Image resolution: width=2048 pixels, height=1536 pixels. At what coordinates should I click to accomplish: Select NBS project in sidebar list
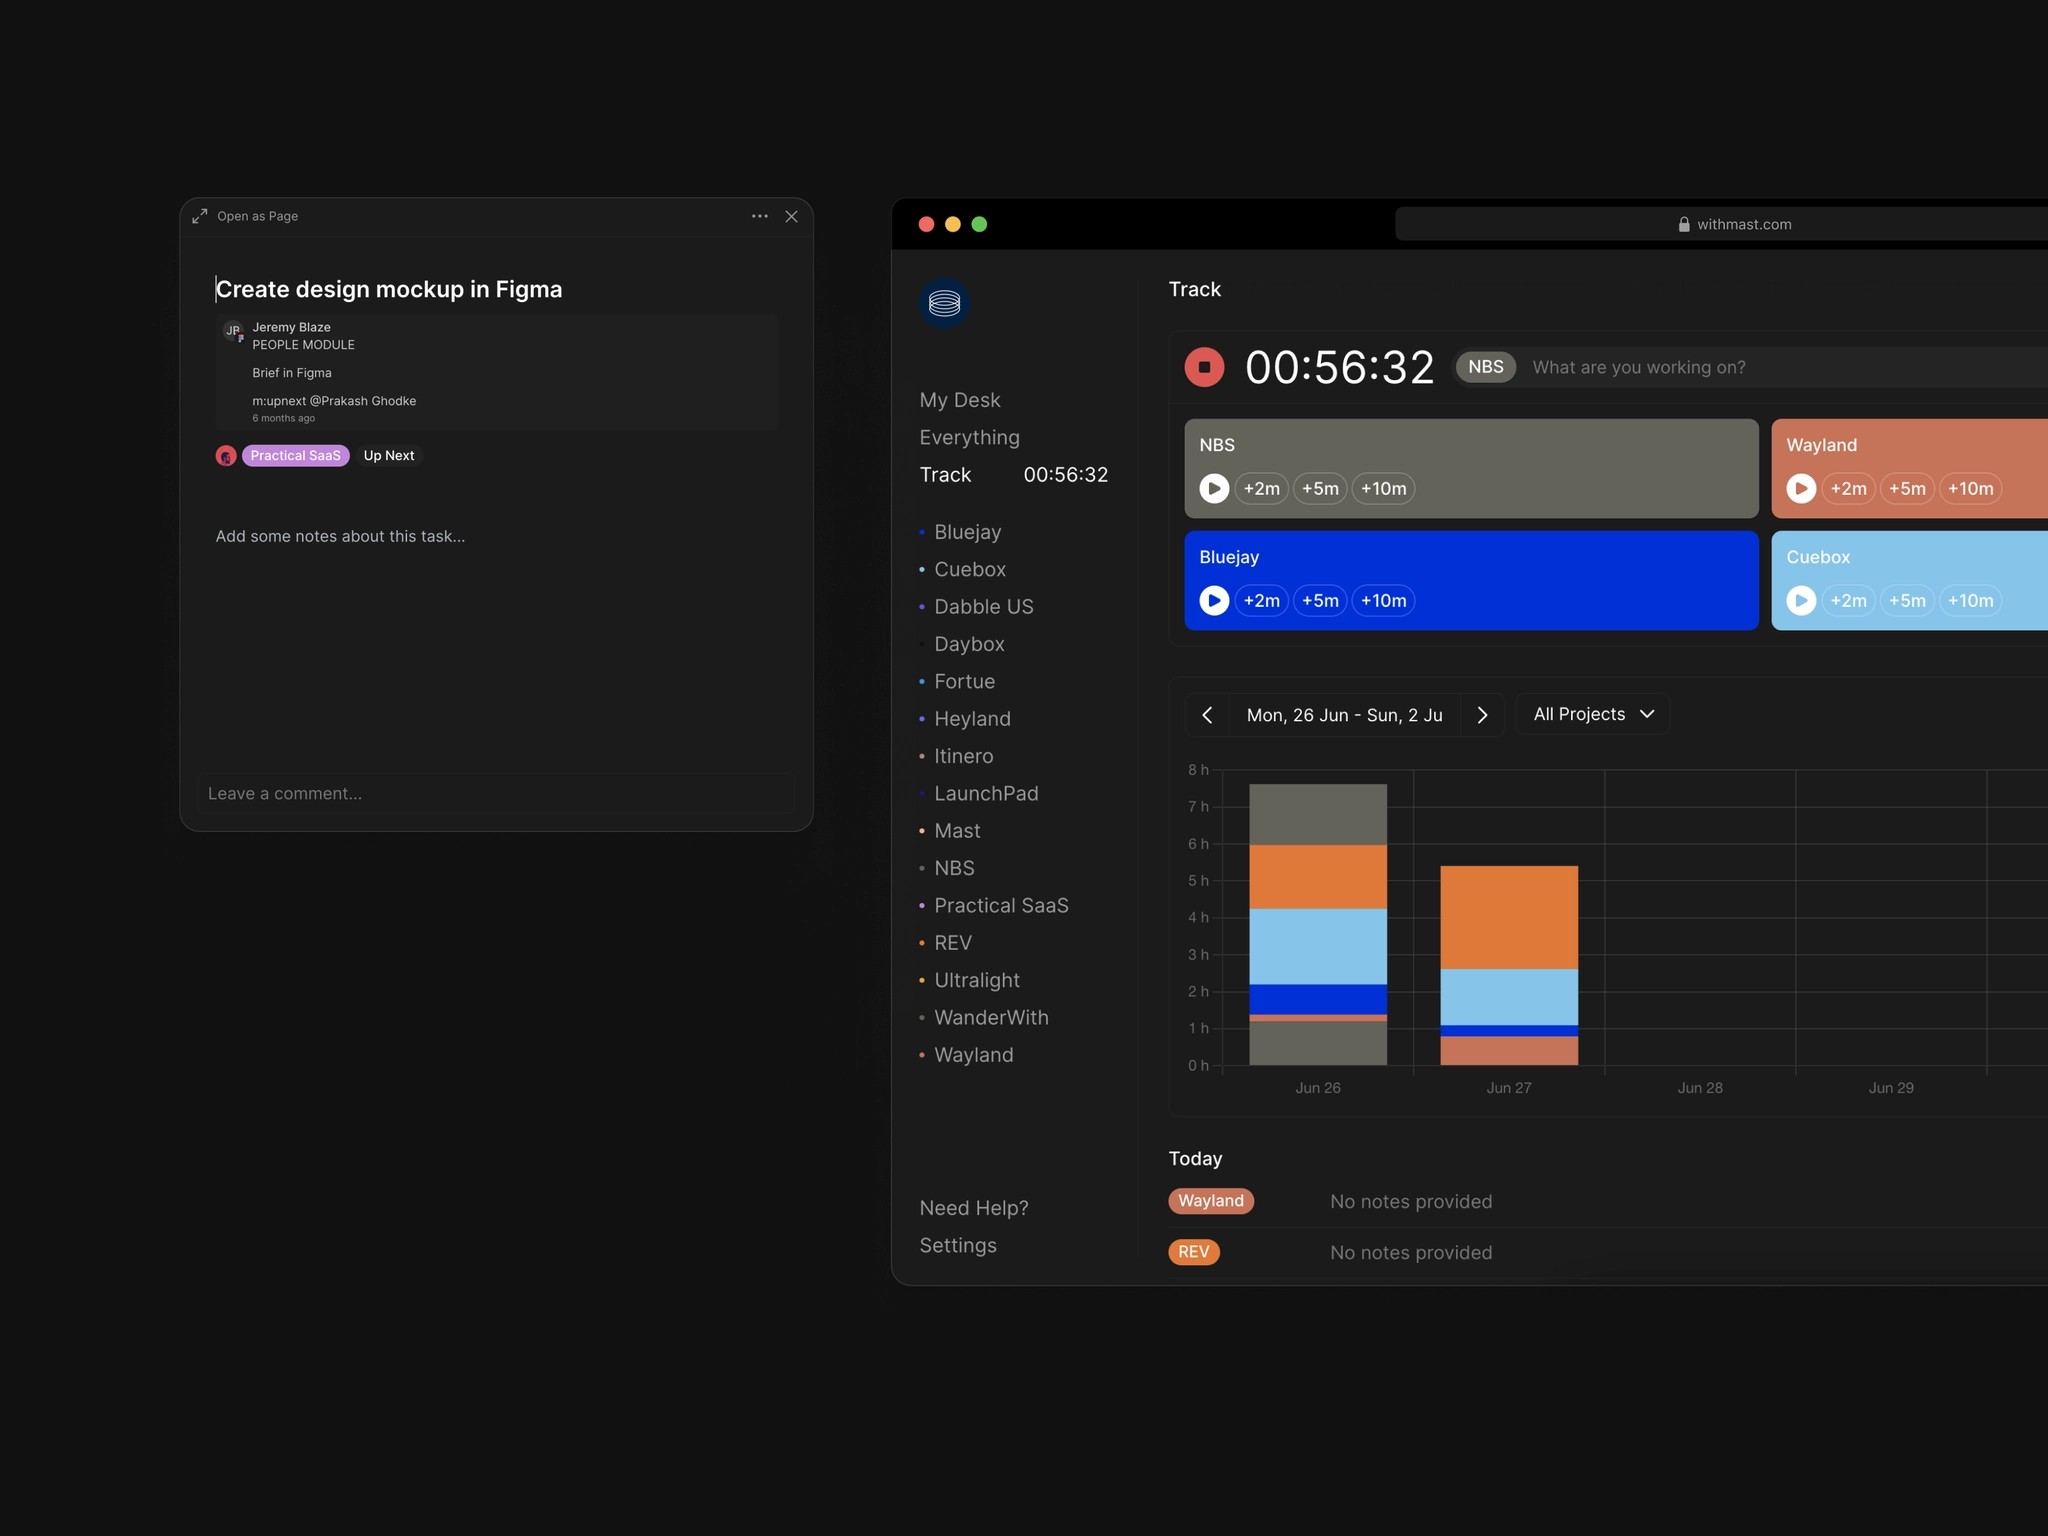(x=954, y=868)
